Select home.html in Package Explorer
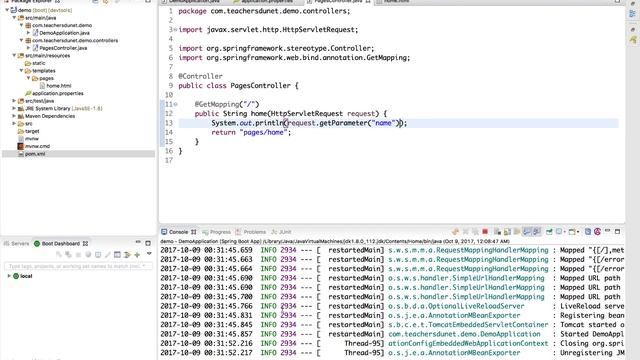Image resolution: width=640 pixels, height=360 pixels. point(58,86)
